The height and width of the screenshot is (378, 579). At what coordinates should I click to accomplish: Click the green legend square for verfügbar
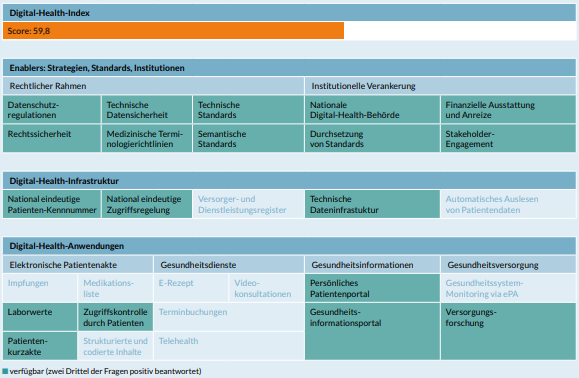pos(5,371)
